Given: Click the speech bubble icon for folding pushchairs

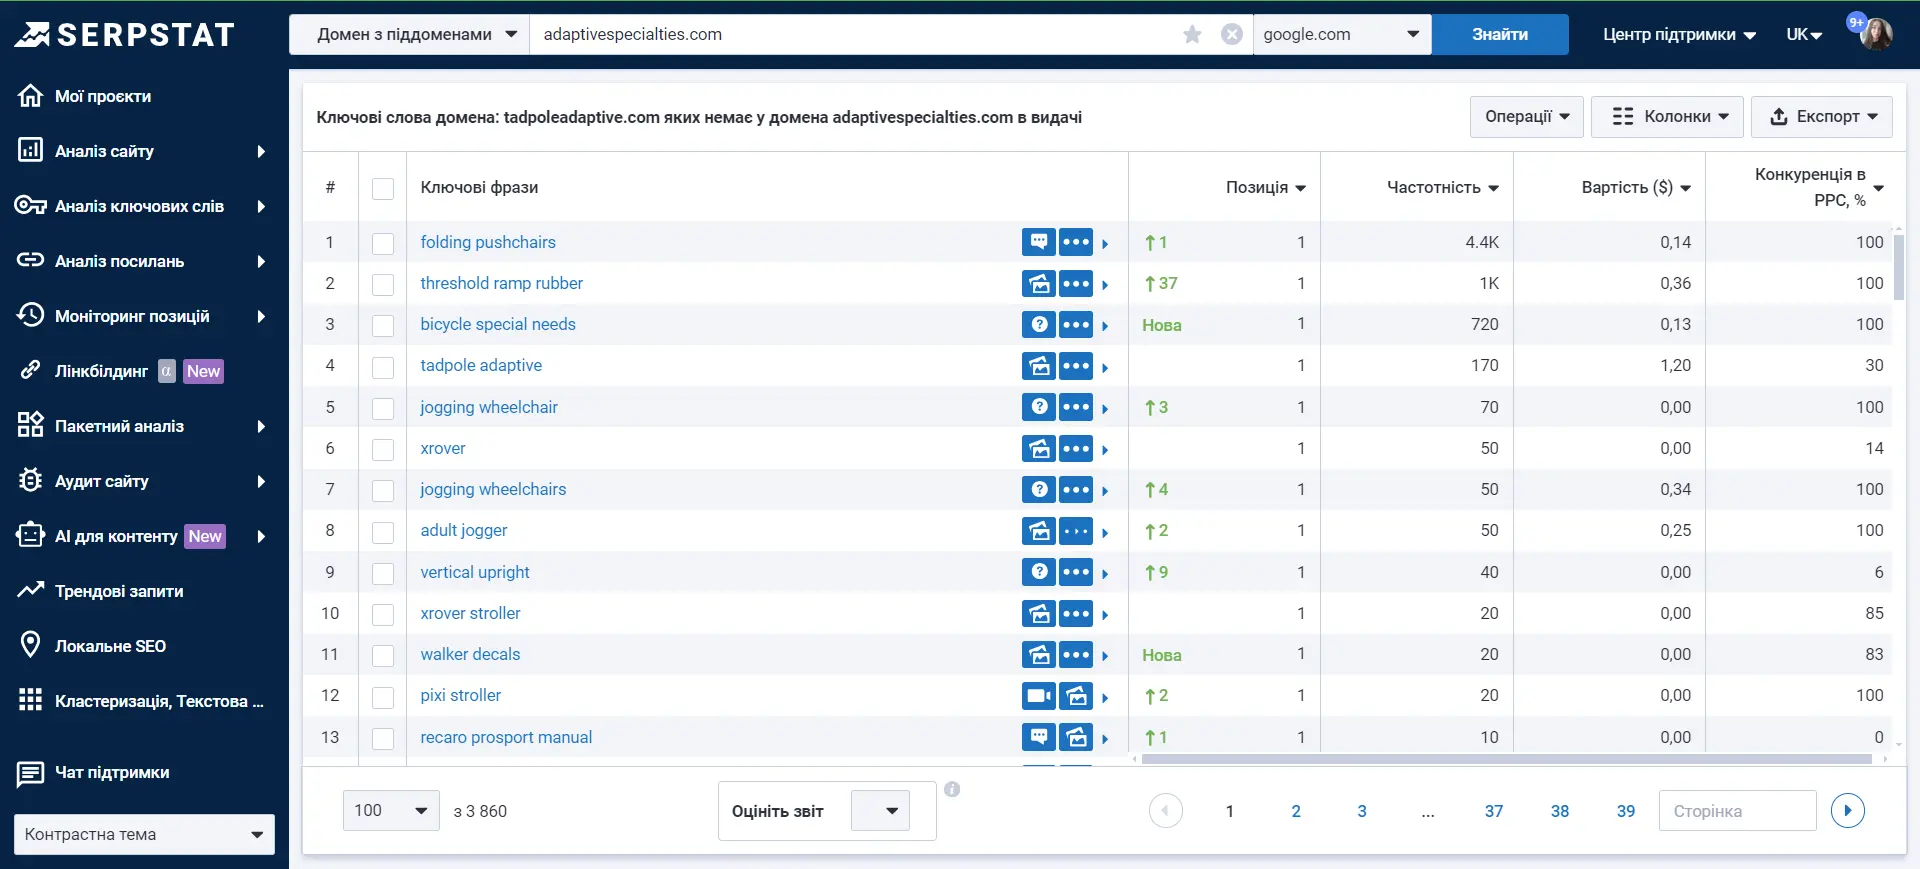Looking at the screenshot, I should 1039,242.
